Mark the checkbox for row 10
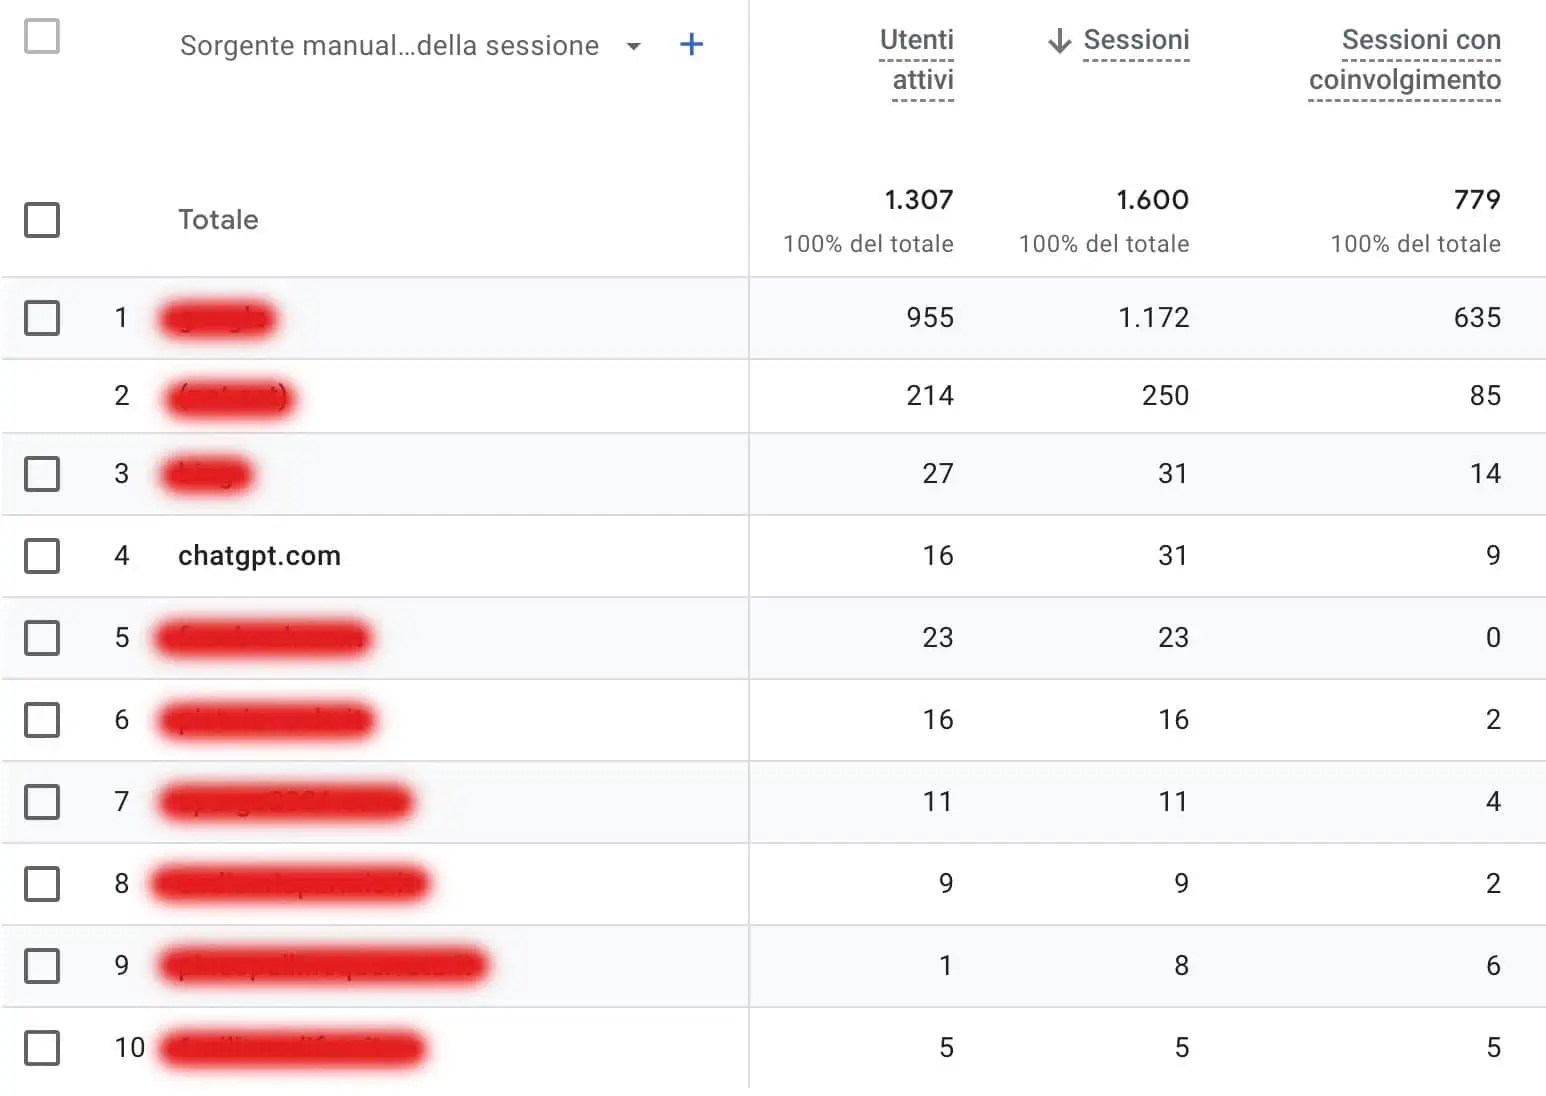 (42, 1048)
